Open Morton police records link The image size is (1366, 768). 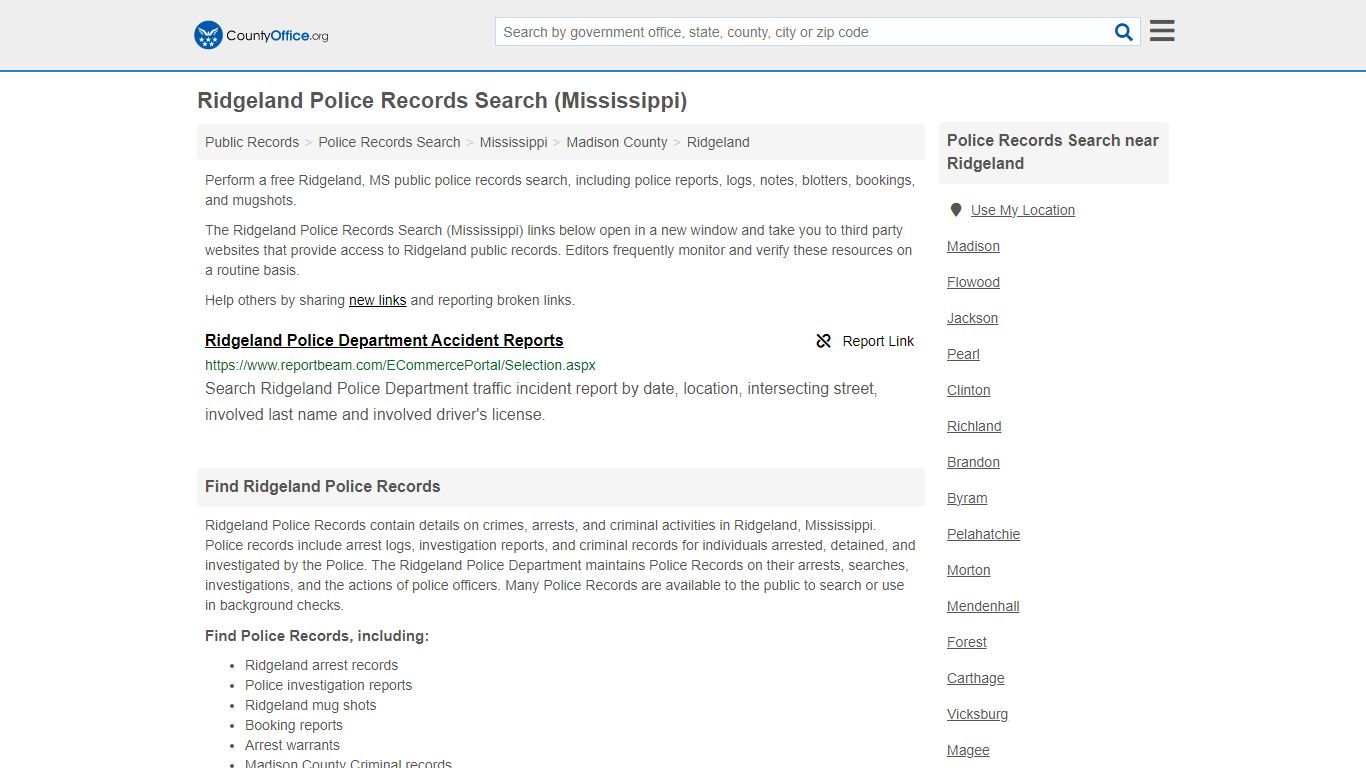pos(968,570)
